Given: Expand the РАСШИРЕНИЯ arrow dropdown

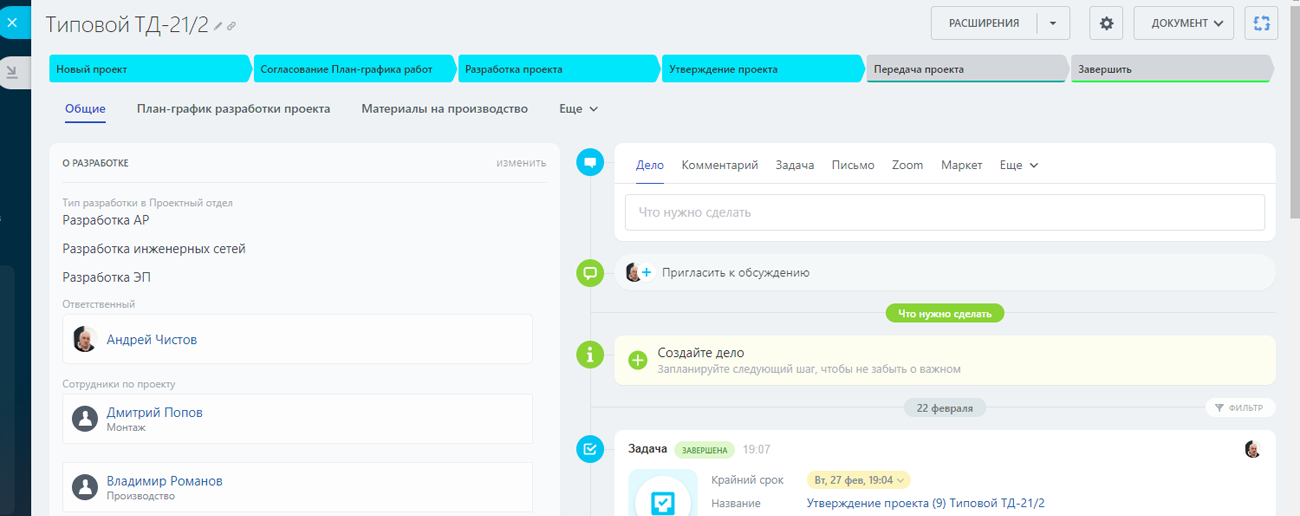Looking at the screenshot, I should click(1052, 23).
